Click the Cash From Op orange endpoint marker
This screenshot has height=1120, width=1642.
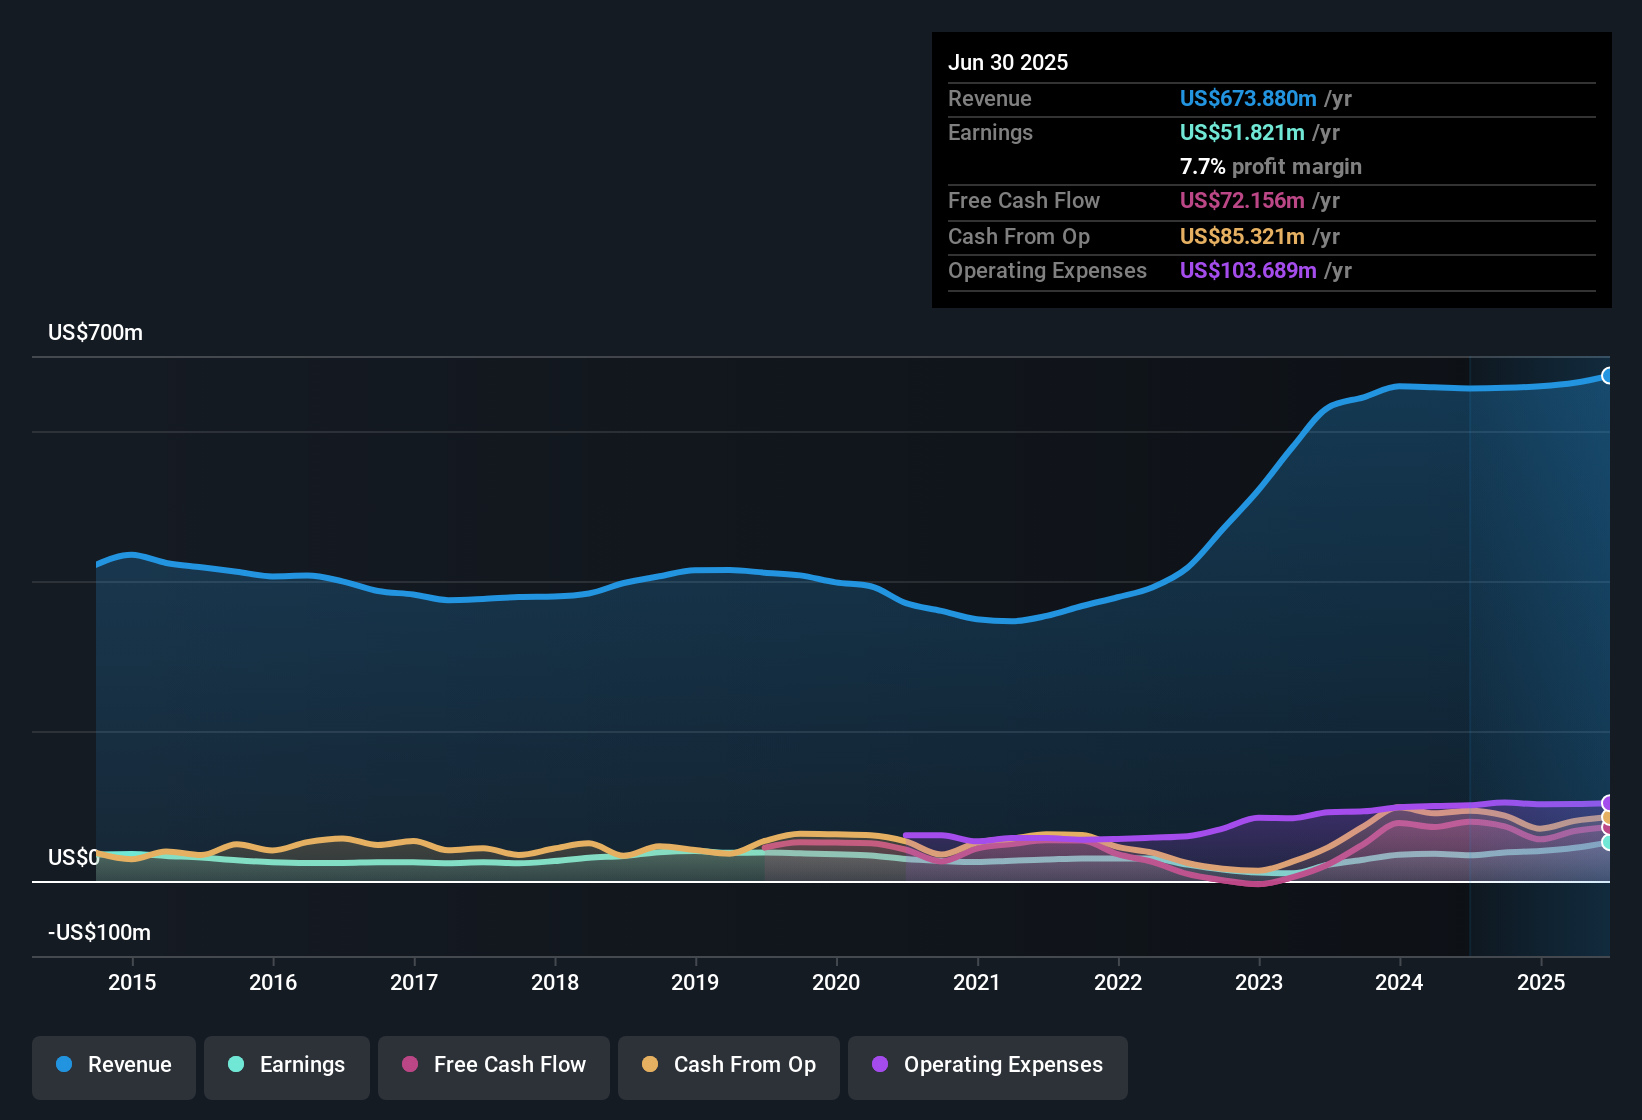pyautogui.click(x=1608, y=818)
